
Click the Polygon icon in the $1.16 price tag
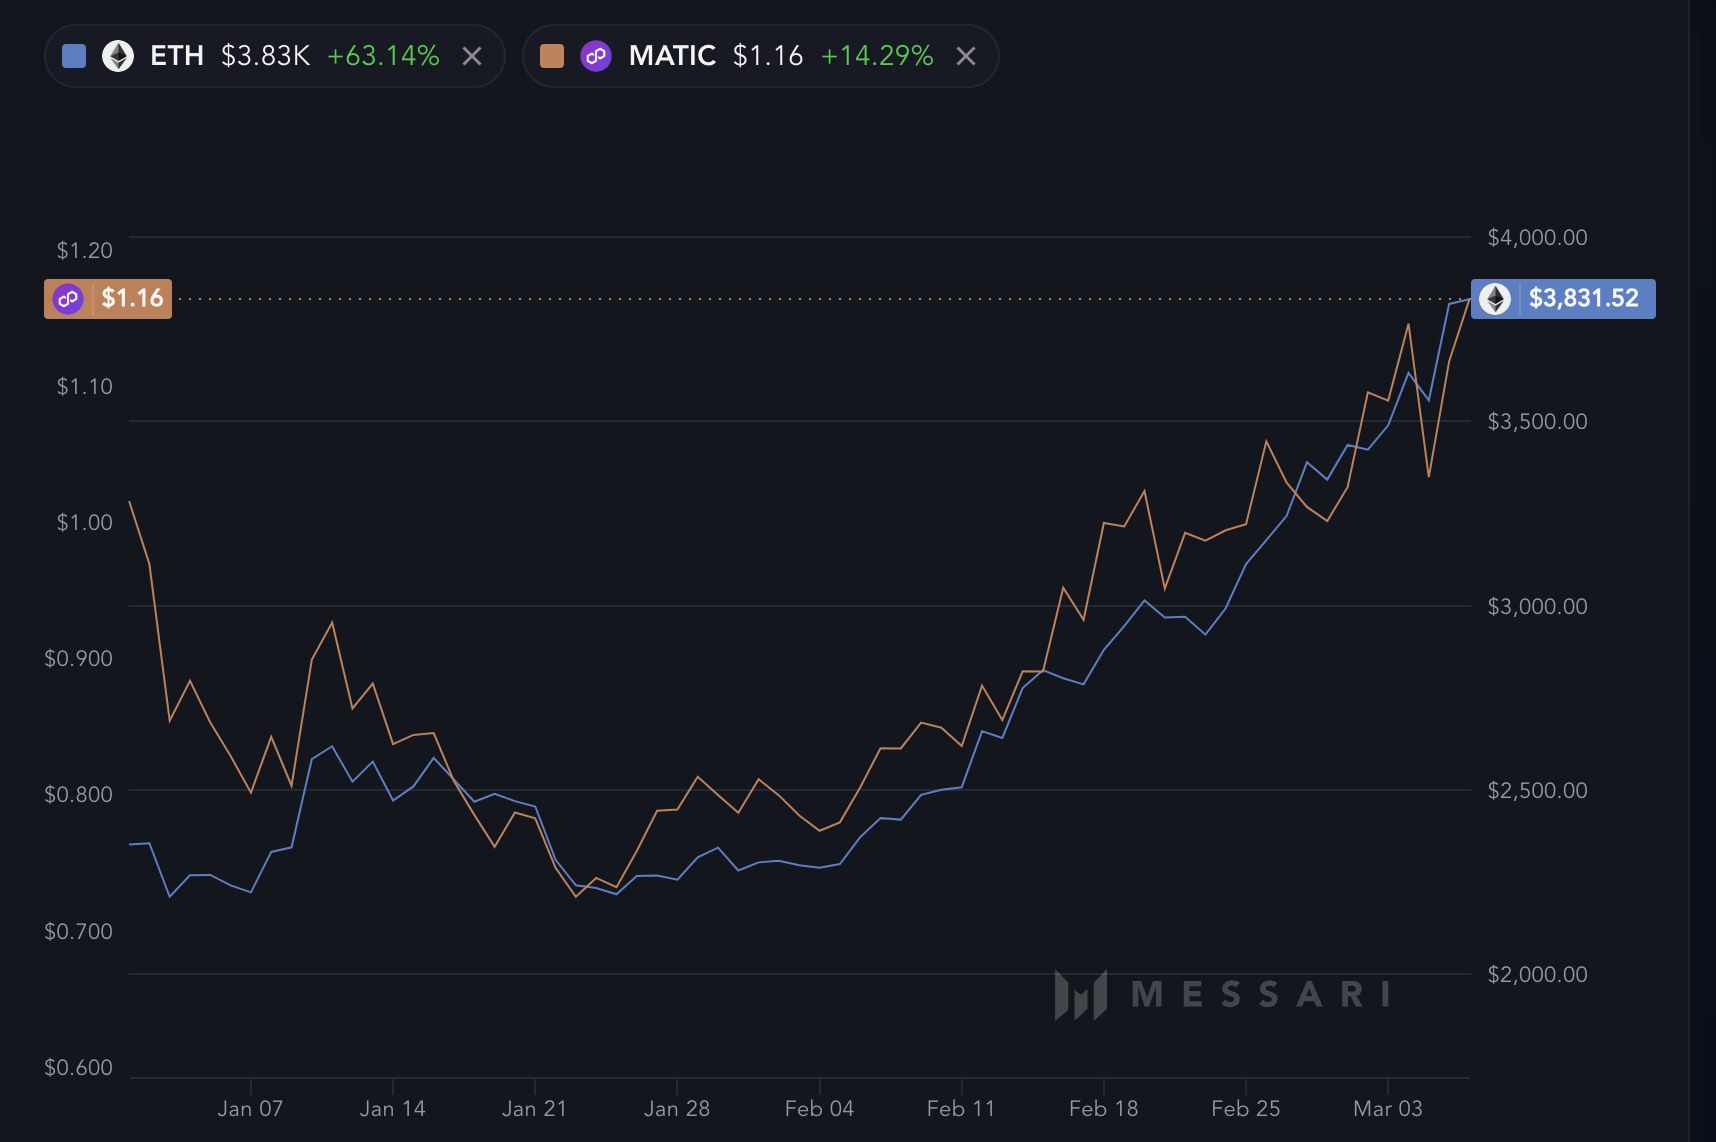pos(68,298)
